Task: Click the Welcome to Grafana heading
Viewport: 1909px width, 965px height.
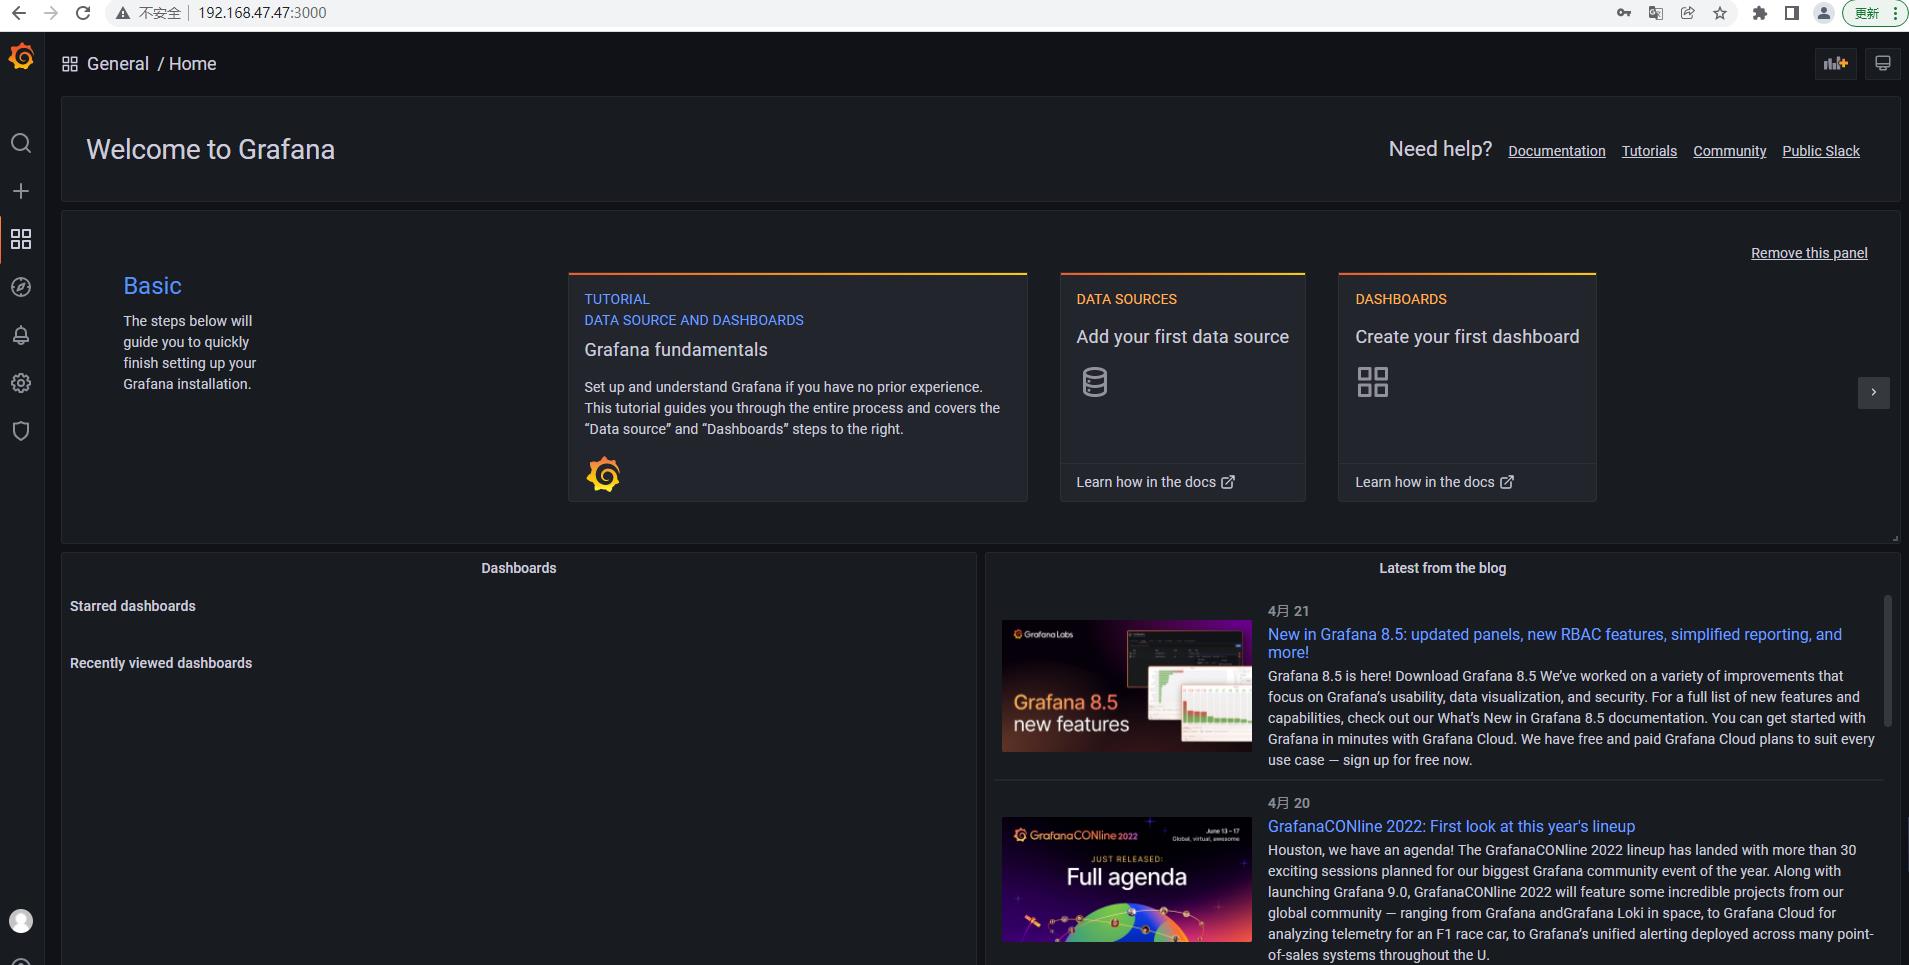Action: (210, 149)
